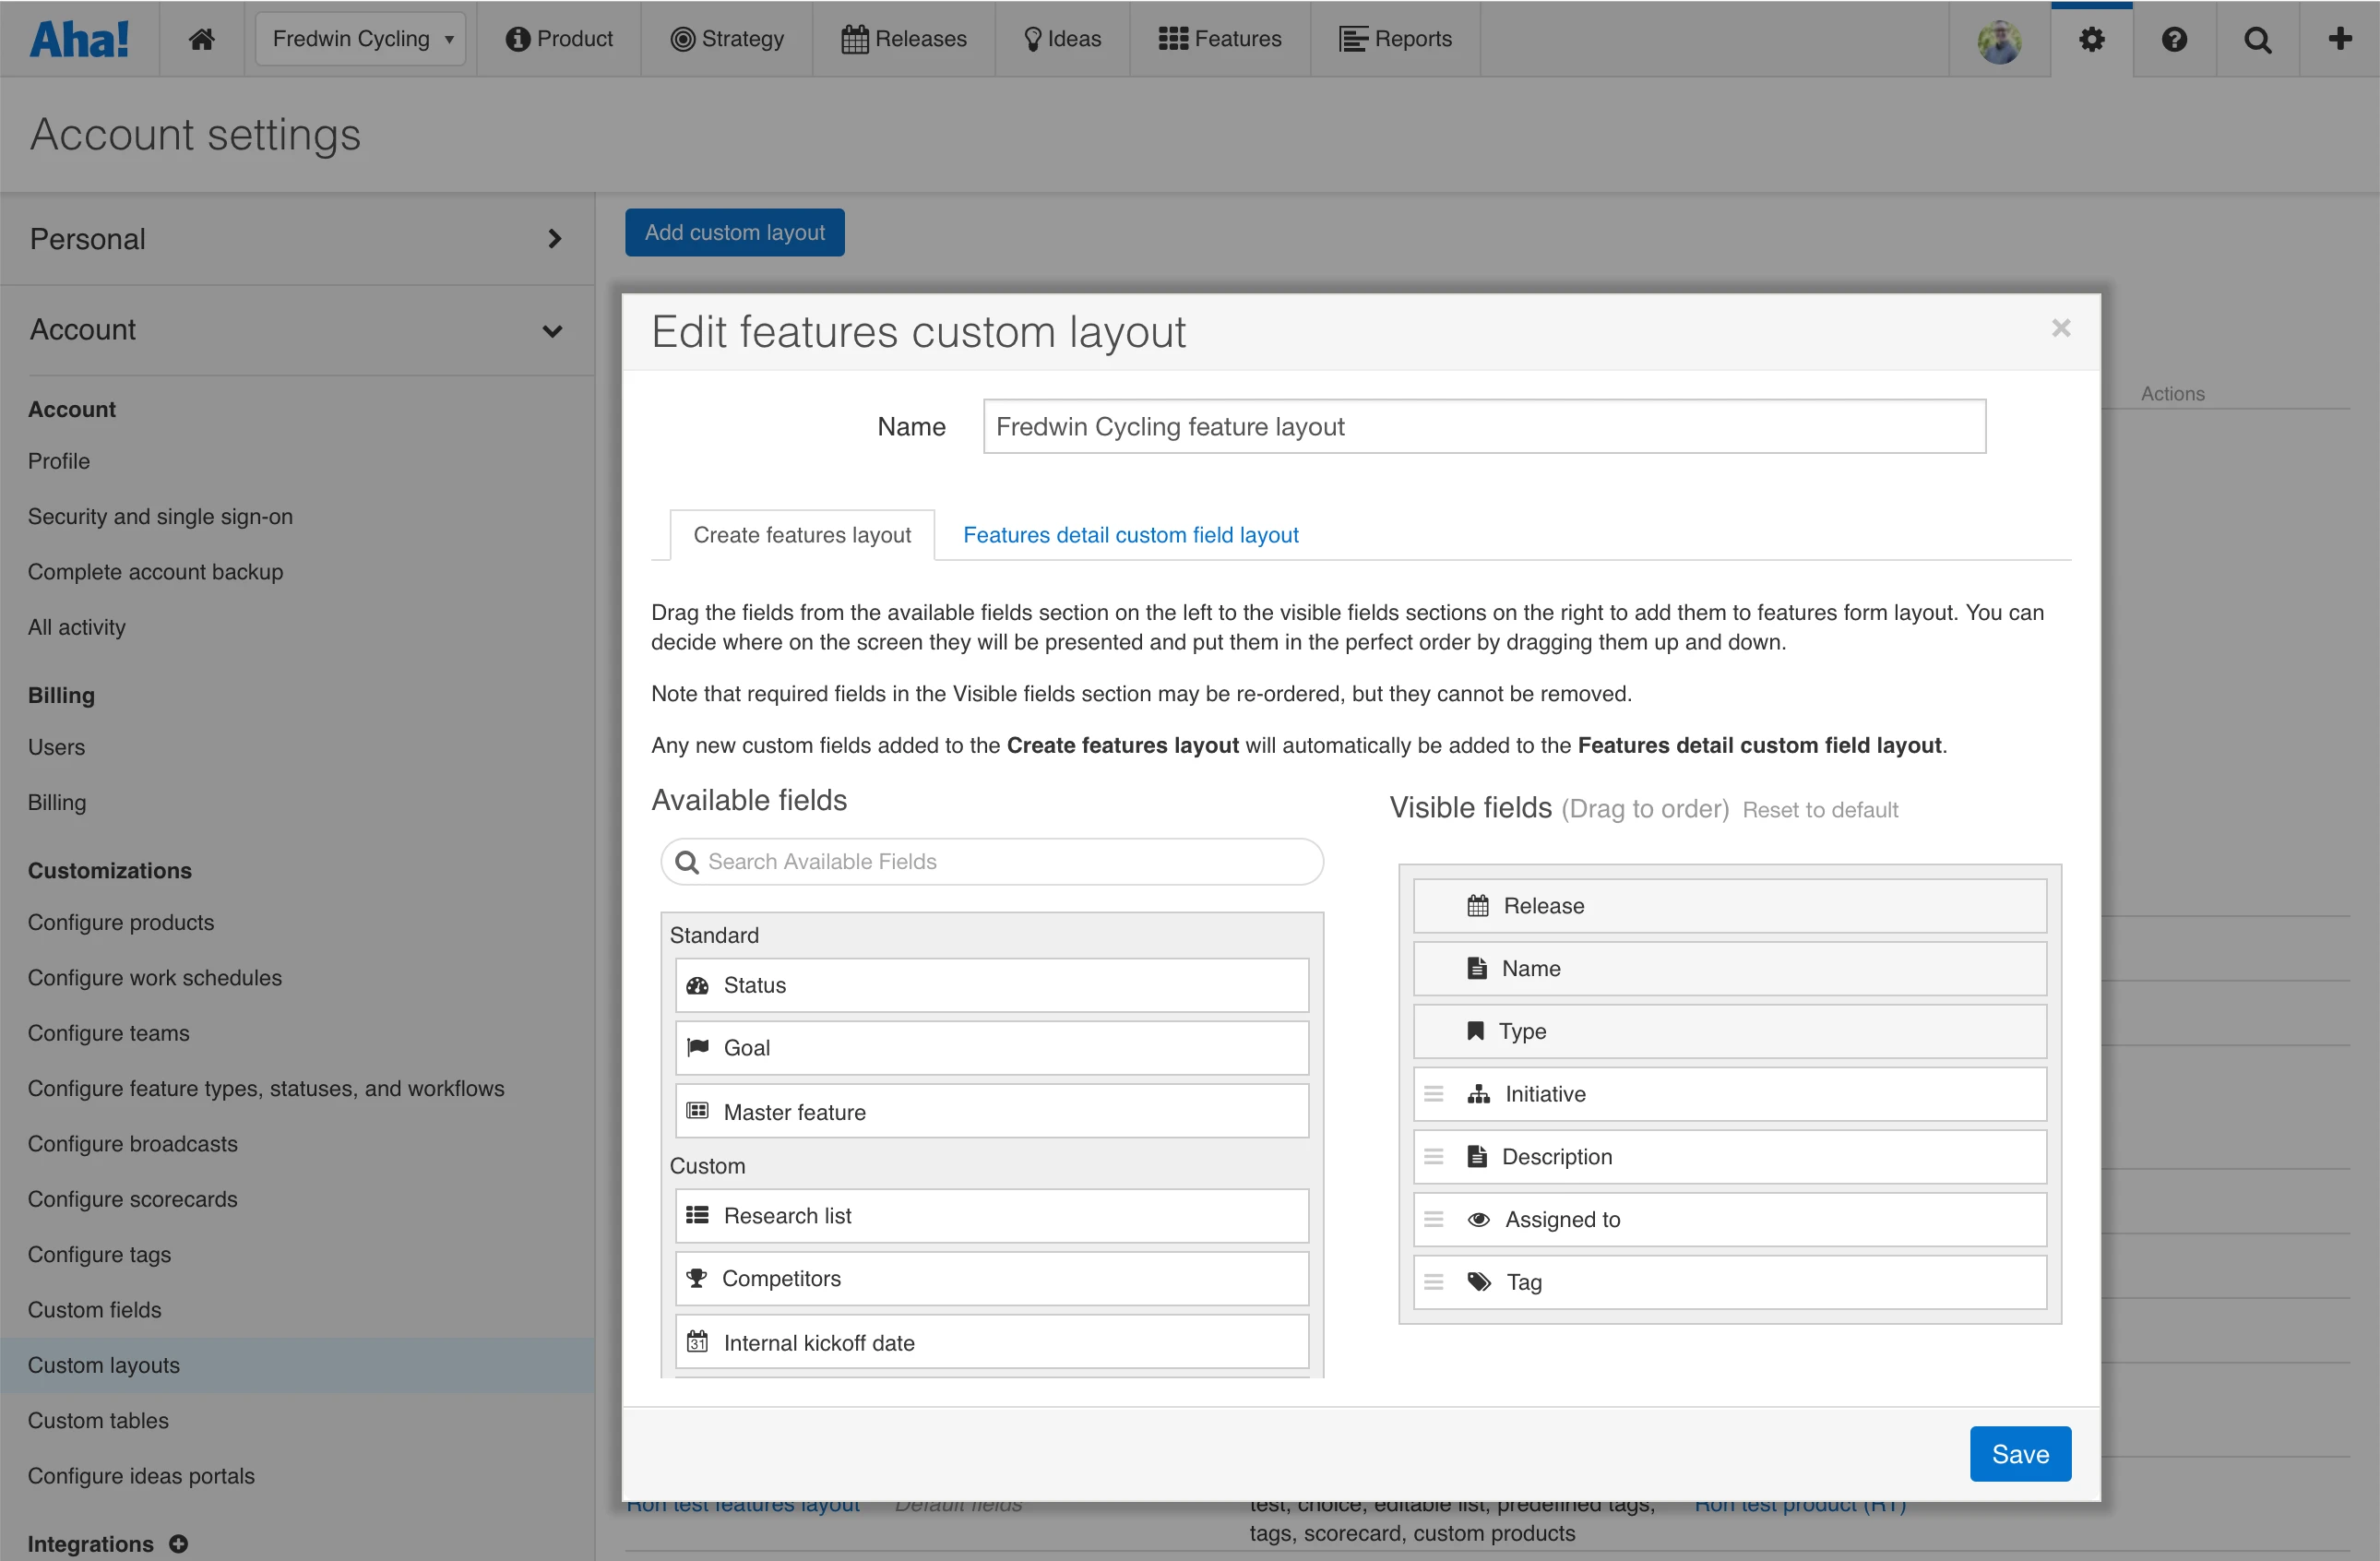Screen dimensions: 2380x1561
Task: Close the Edit features custom layout dialog
Action: pyautogui.click(x=2060, y=328)
